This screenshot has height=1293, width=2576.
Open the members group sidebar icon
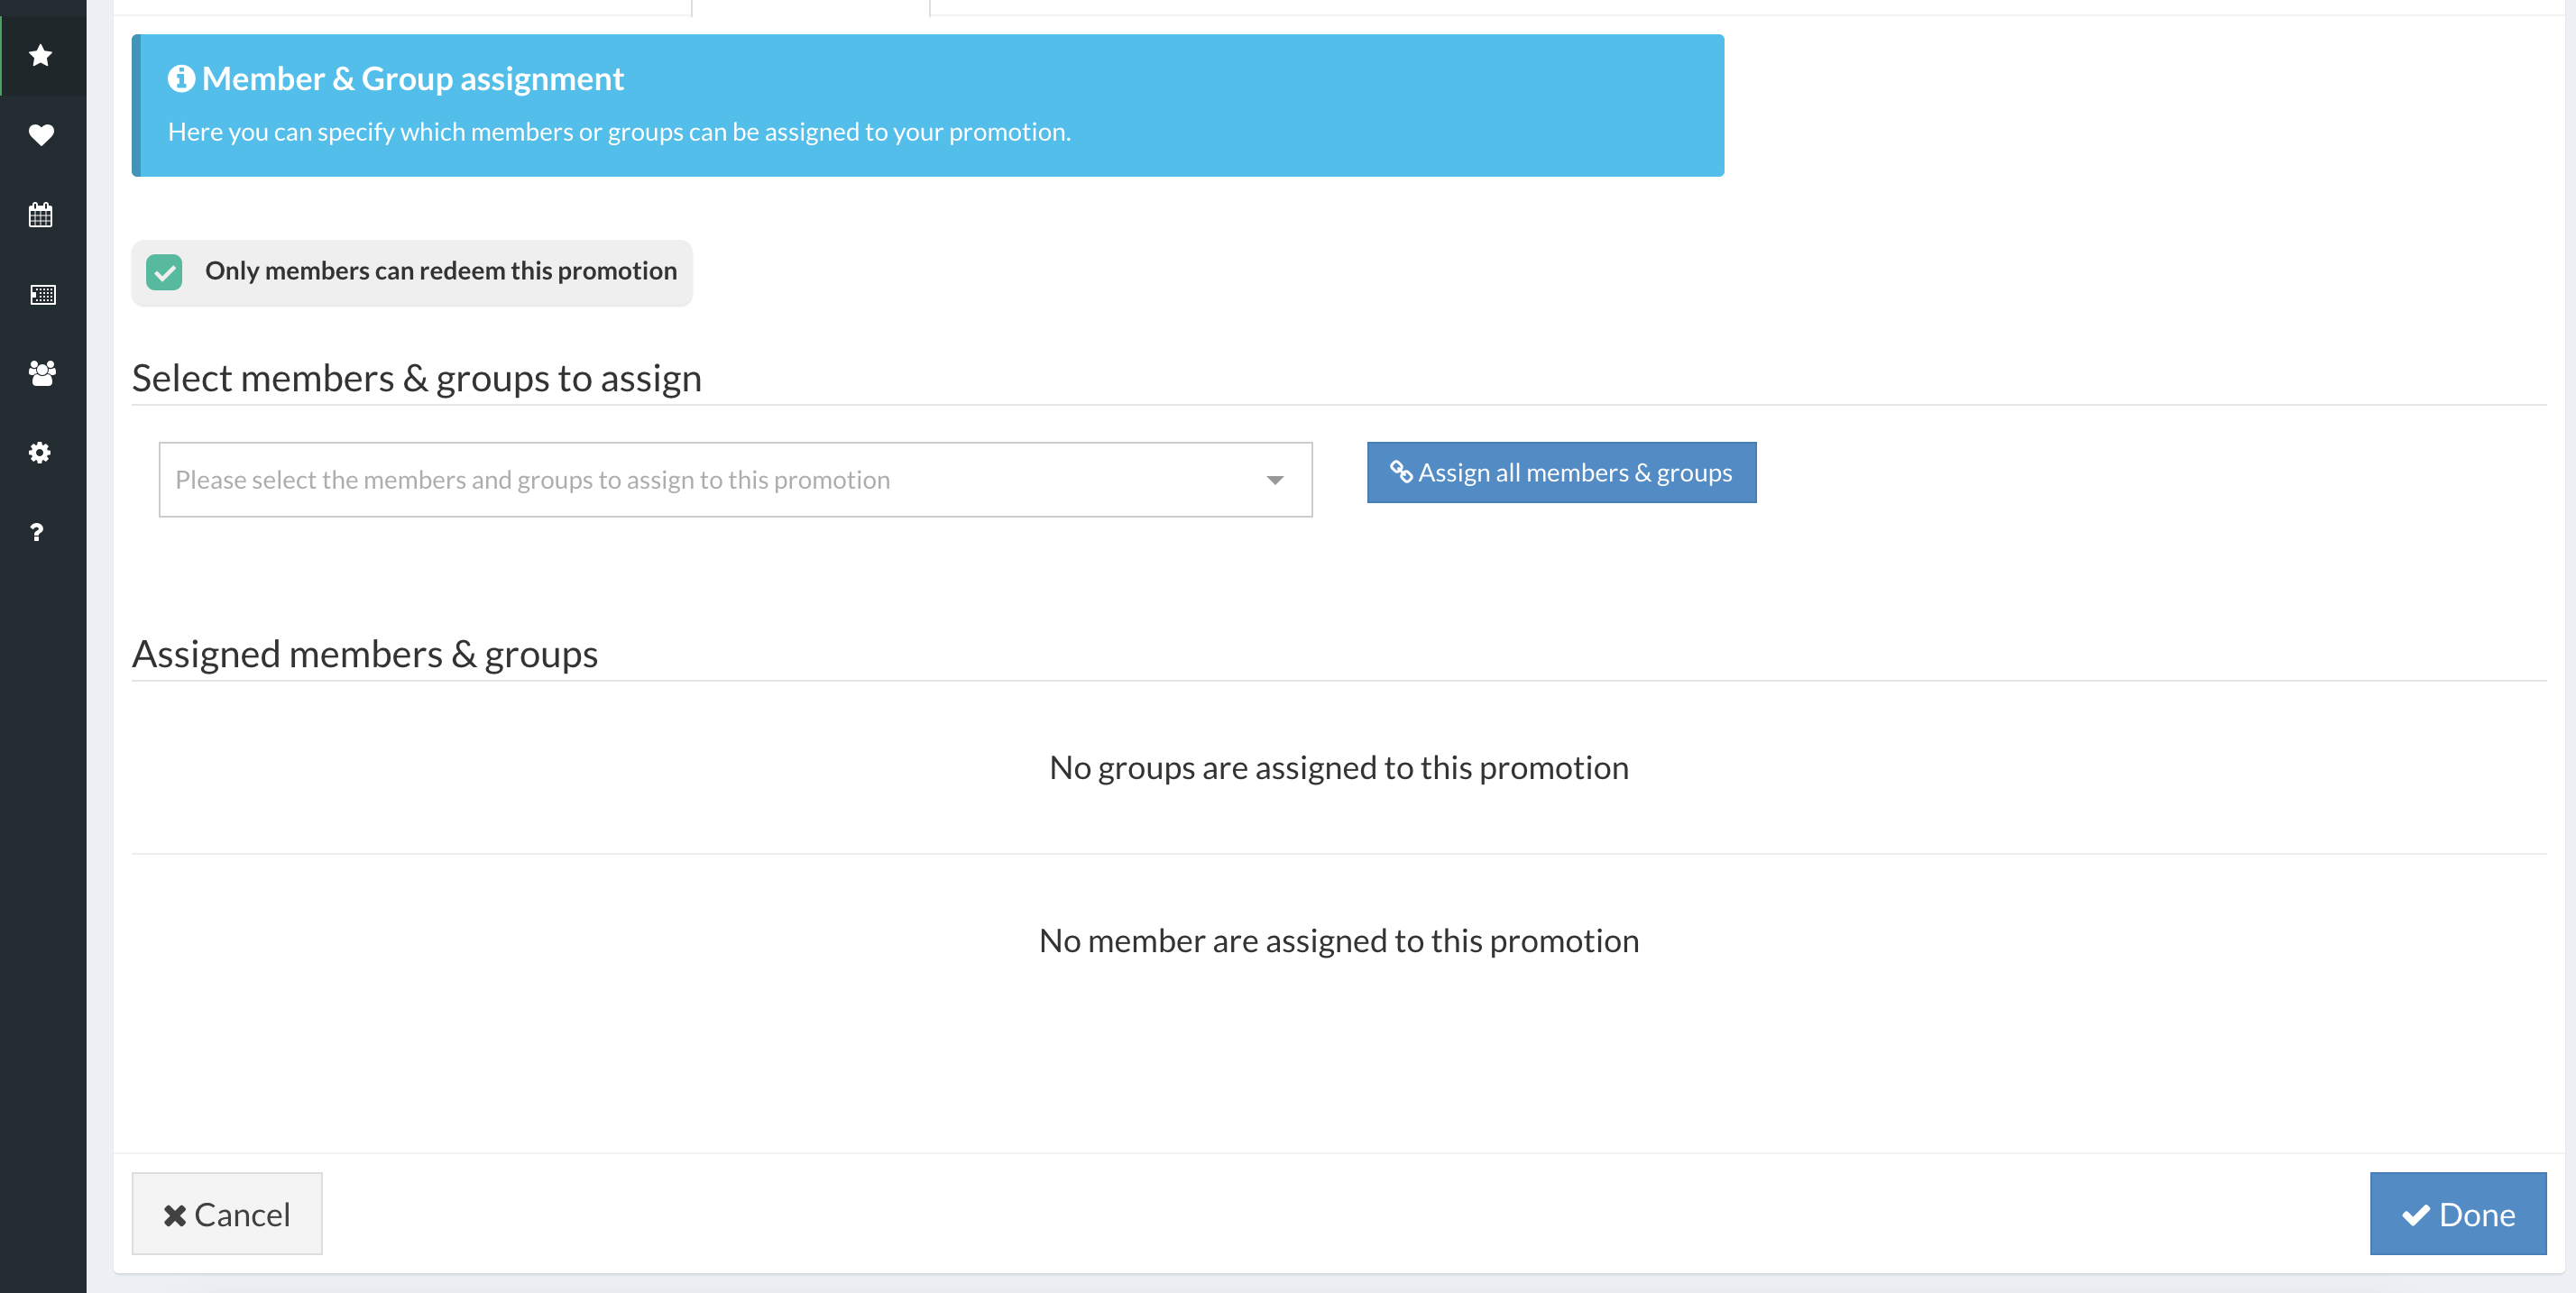click(42, 373)
